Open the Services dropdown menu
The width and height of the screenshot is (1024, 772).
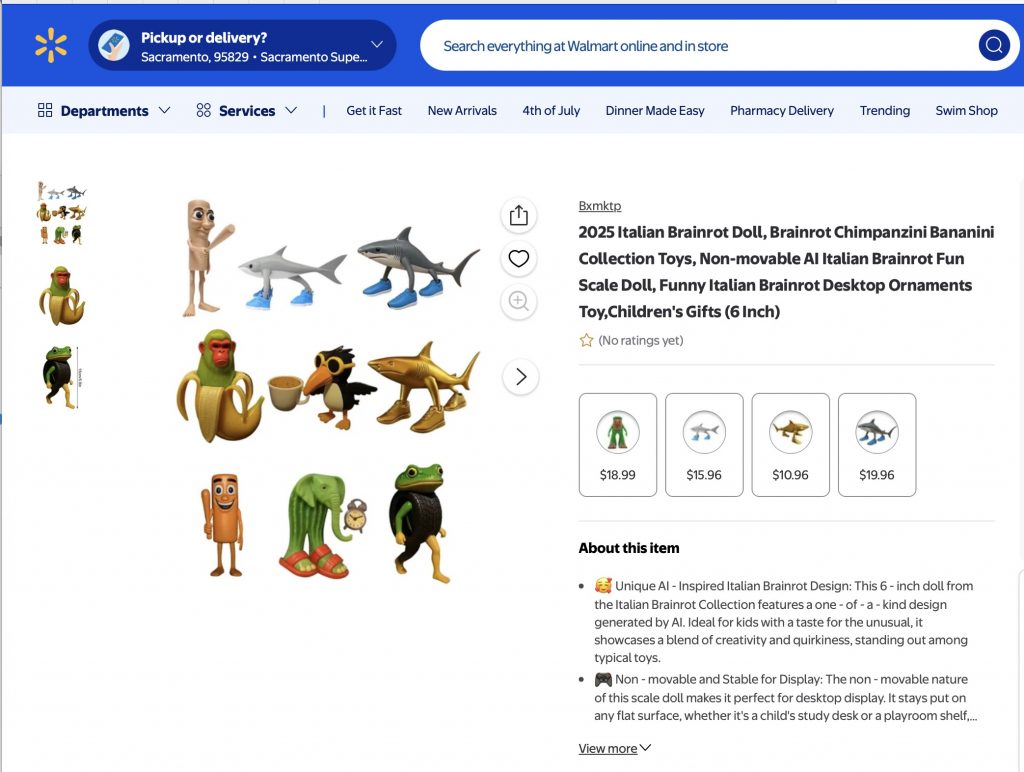(247, 110)
